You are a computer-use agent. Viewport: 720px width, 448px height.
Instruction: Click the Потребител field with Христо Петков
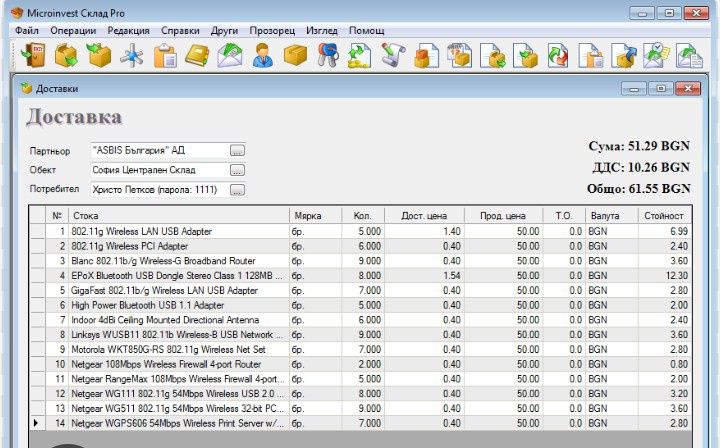(x=160, y=190)
